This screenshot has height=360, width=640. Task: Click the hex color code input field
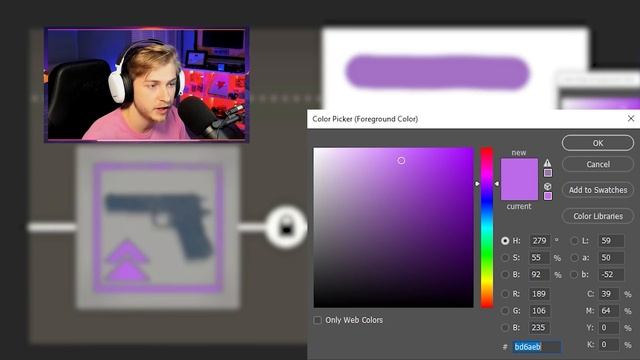tap(537, 347)
